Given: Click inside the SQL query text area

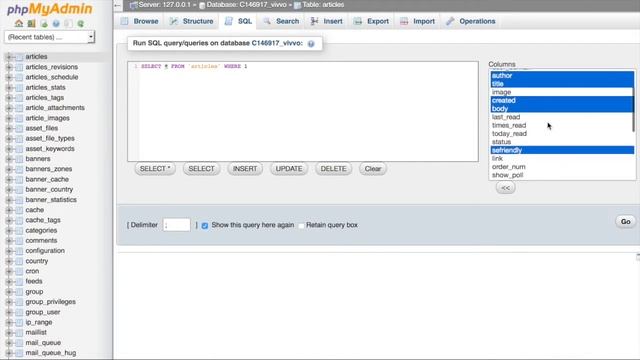Looking at the screenshot, I should (303, 111).
